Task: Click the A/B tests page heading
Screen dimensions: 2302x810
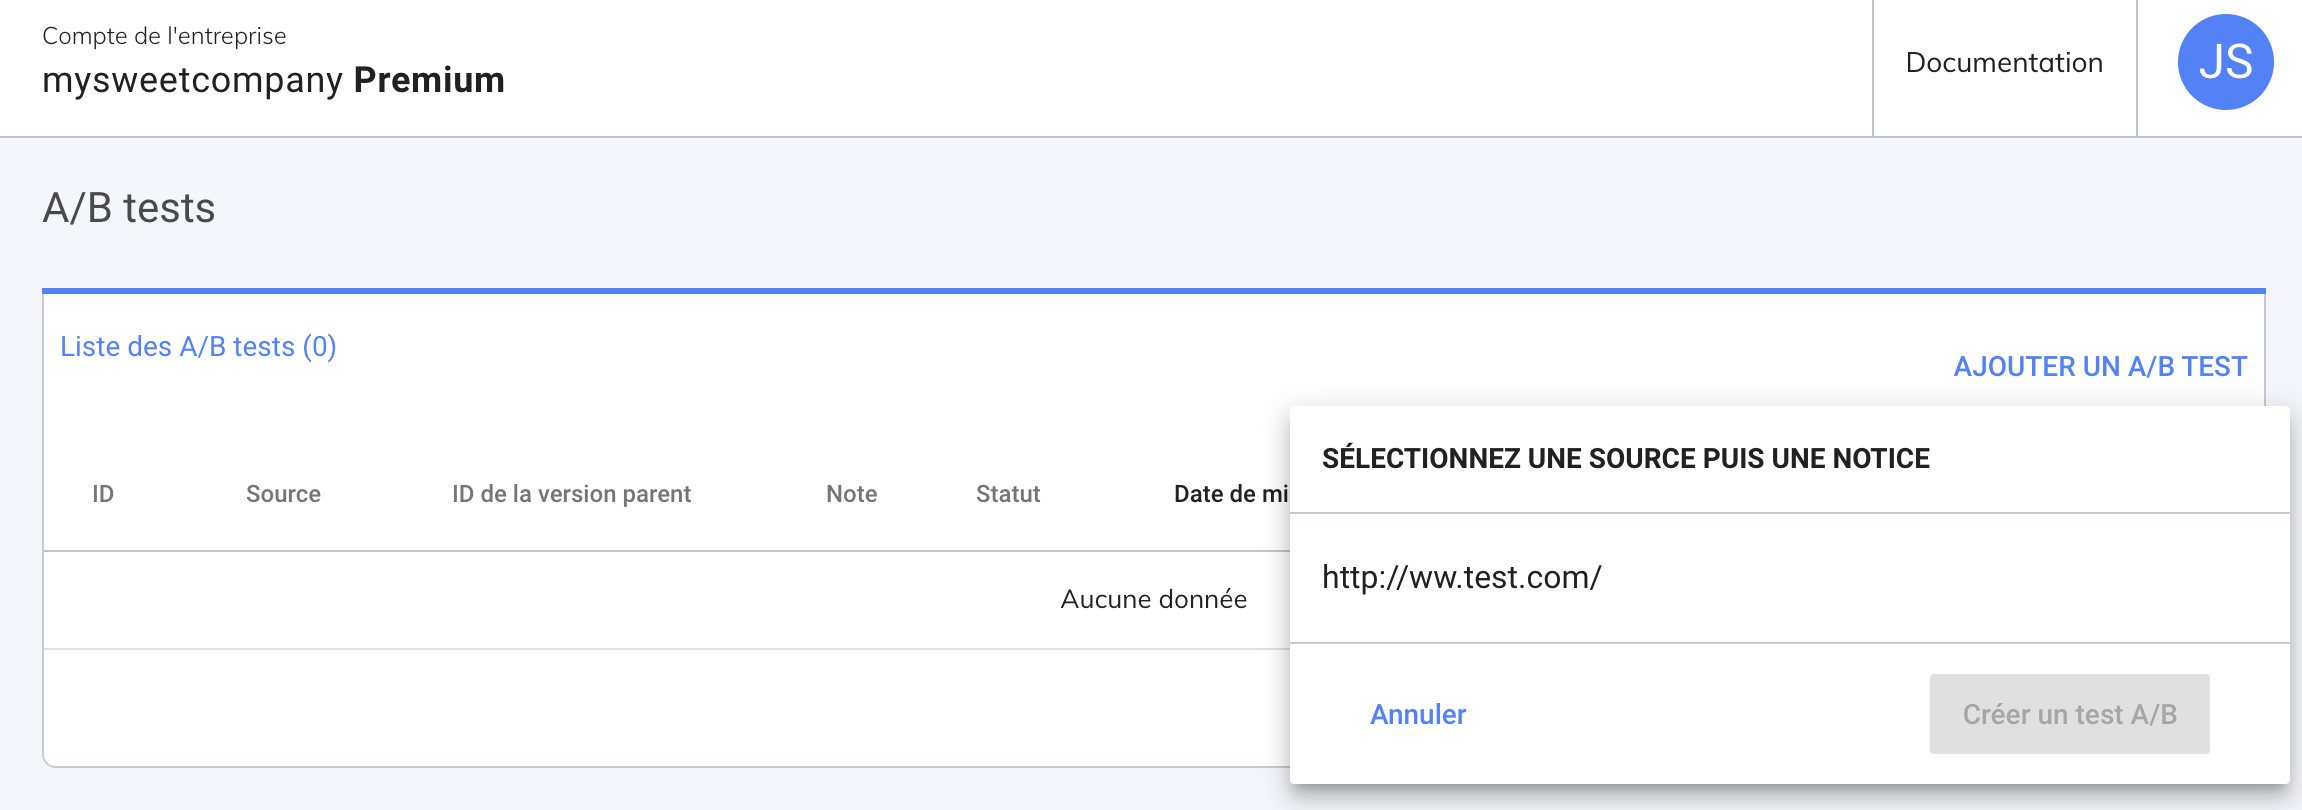Action: pyautogui.click(x=129, y=208)
